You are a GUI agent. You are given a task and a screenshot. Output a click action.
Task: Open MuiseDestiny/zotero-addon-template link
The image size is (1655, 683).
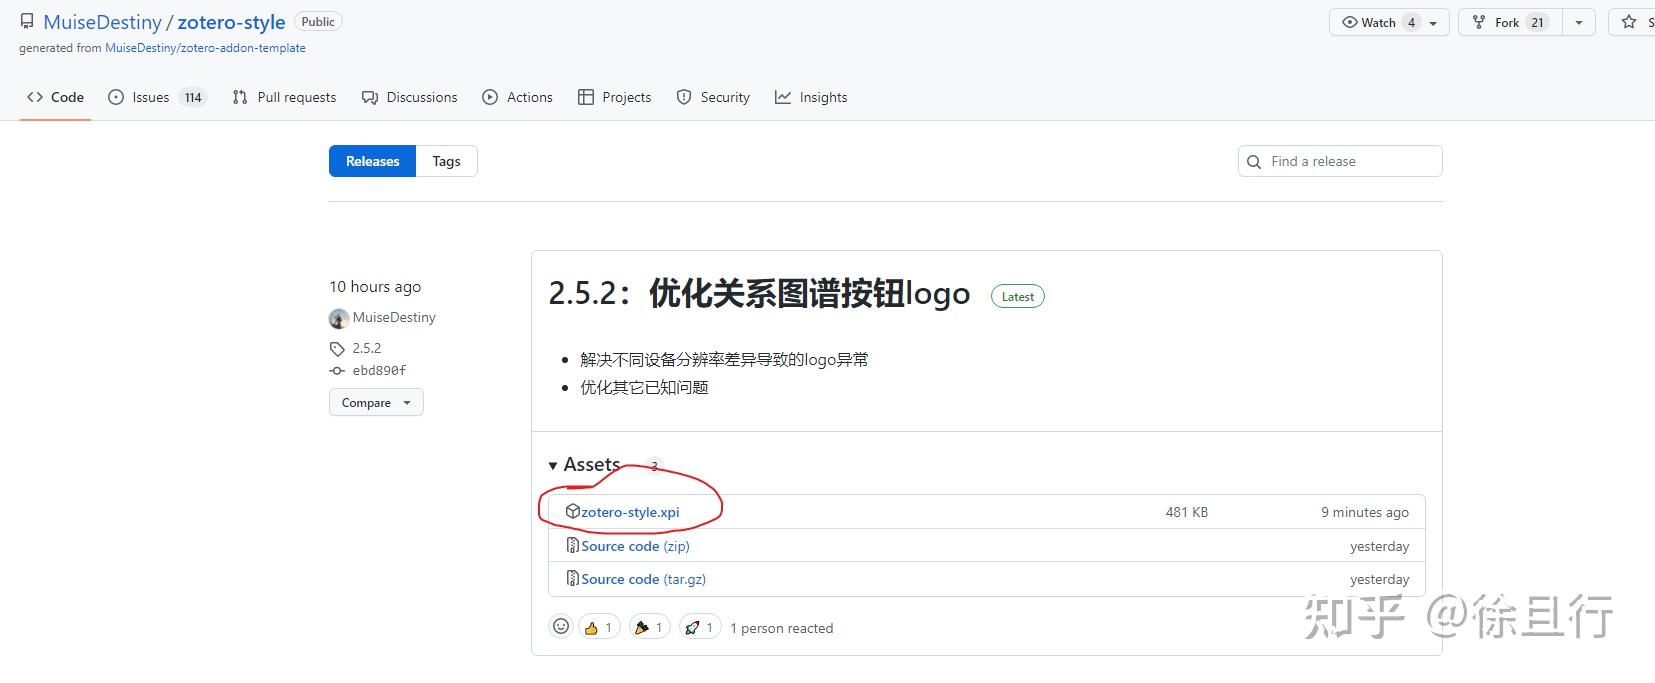[205, 48]
